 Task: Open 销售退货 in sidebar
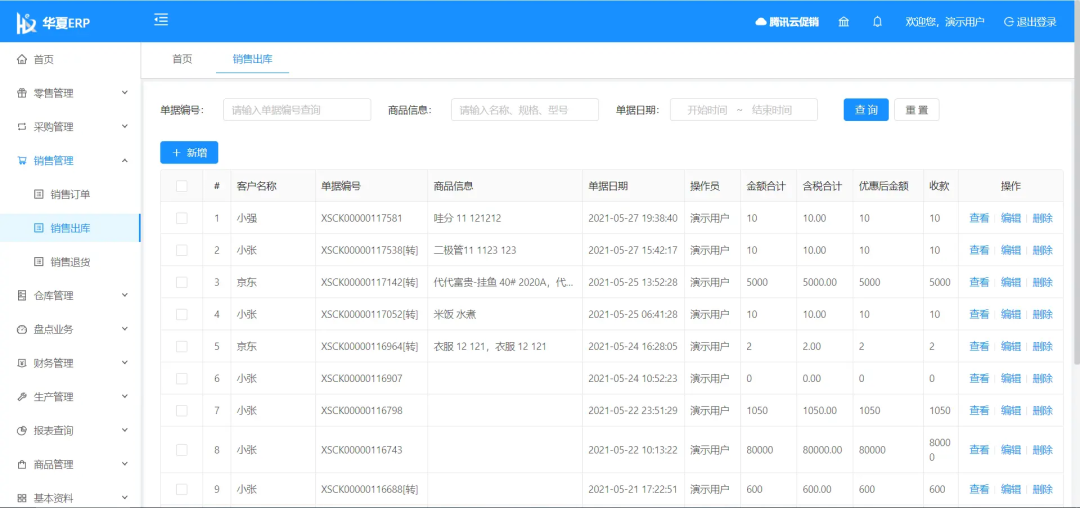tap(70, 262)
